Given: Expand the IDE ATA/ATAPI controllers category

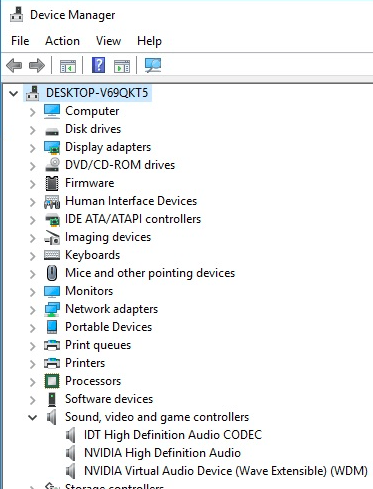Looking at the screenshot, I should (32, 220).
